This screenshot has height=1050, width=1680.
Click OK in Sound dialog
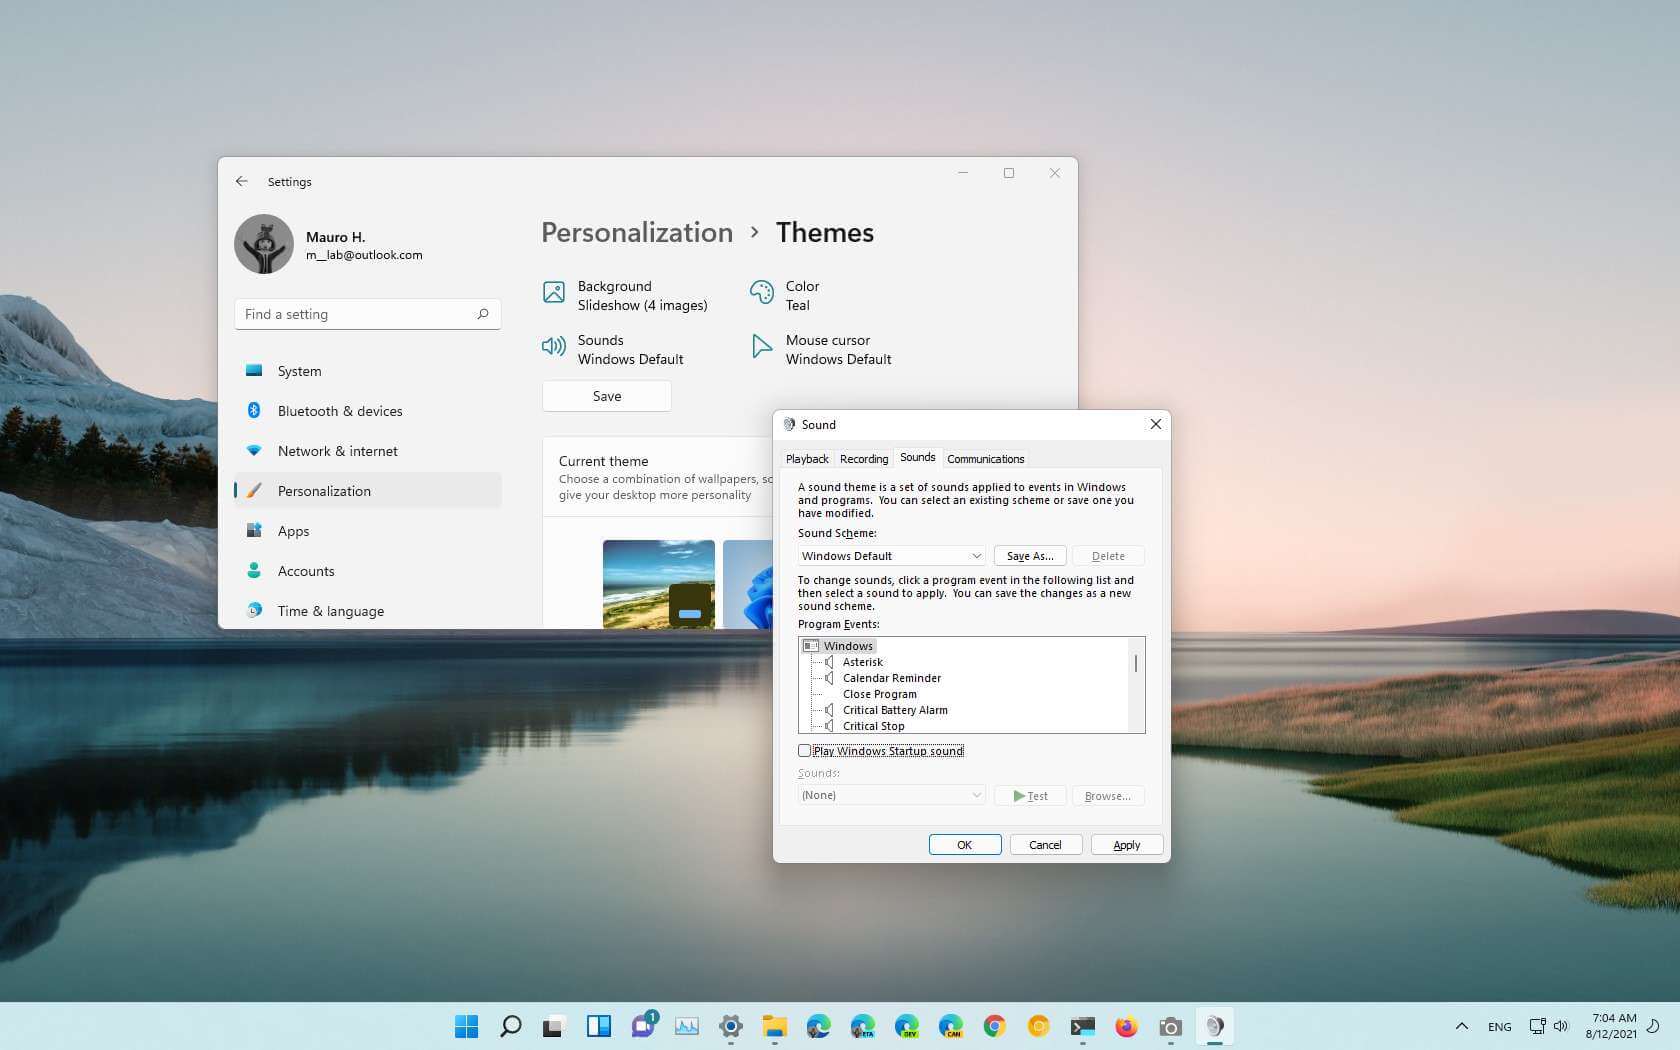tap(965, 845)
